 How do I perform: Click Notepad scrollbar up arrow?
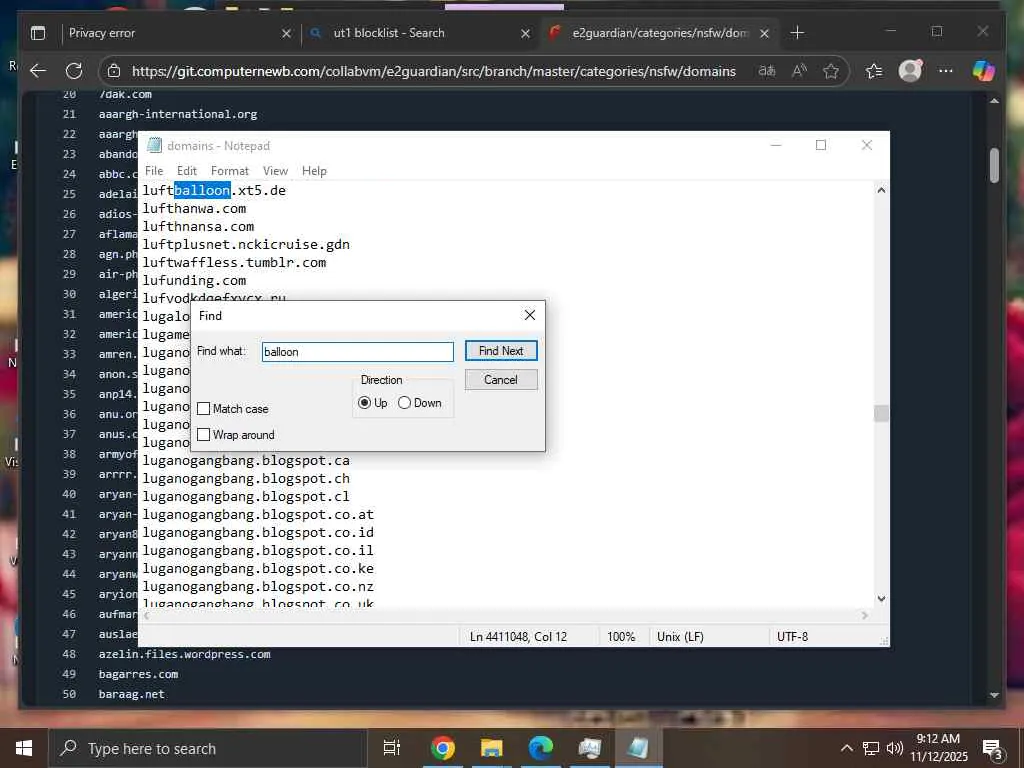tap(881, 191)
